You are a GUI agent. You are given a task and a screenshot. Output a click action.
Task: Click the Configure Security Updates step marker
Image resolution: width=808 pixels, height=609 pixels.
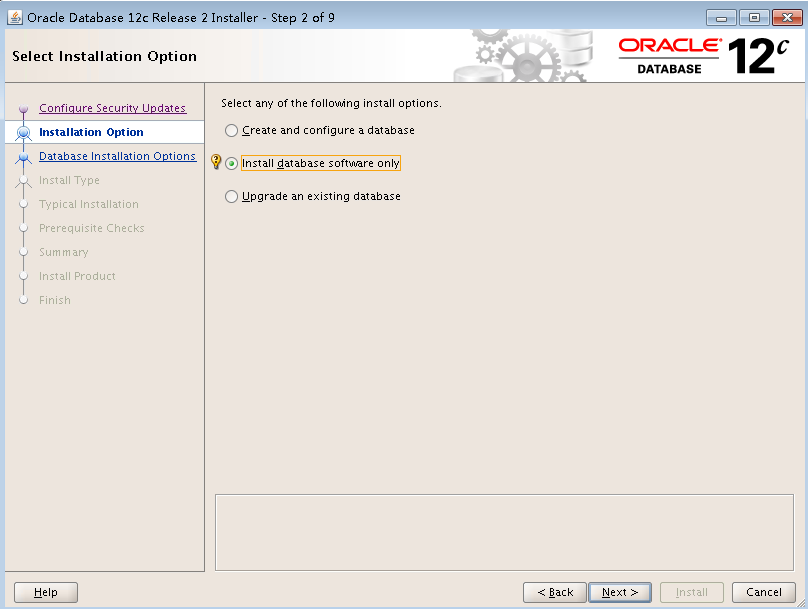click(x=23, y=109)
